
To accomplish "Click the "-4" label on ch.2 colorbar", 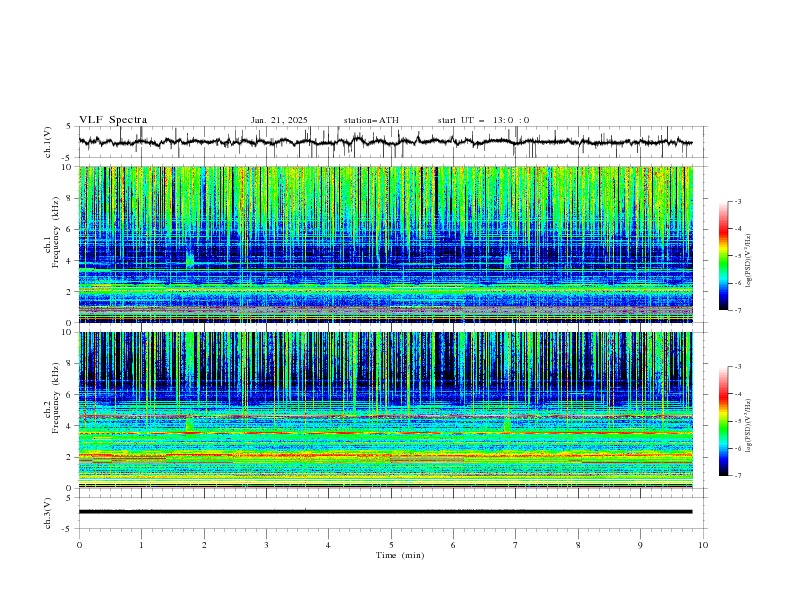I will tap(738, 394).
